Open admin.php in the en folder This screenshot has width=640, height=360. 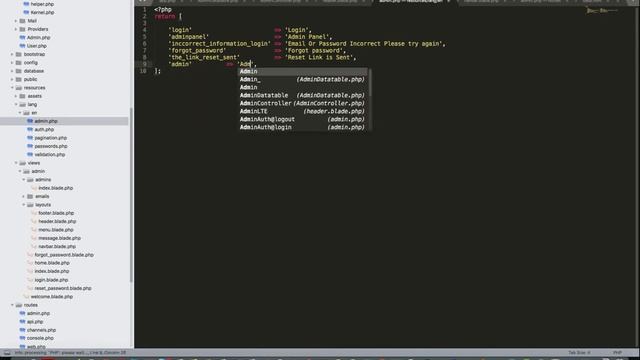[x=46, y=121]
